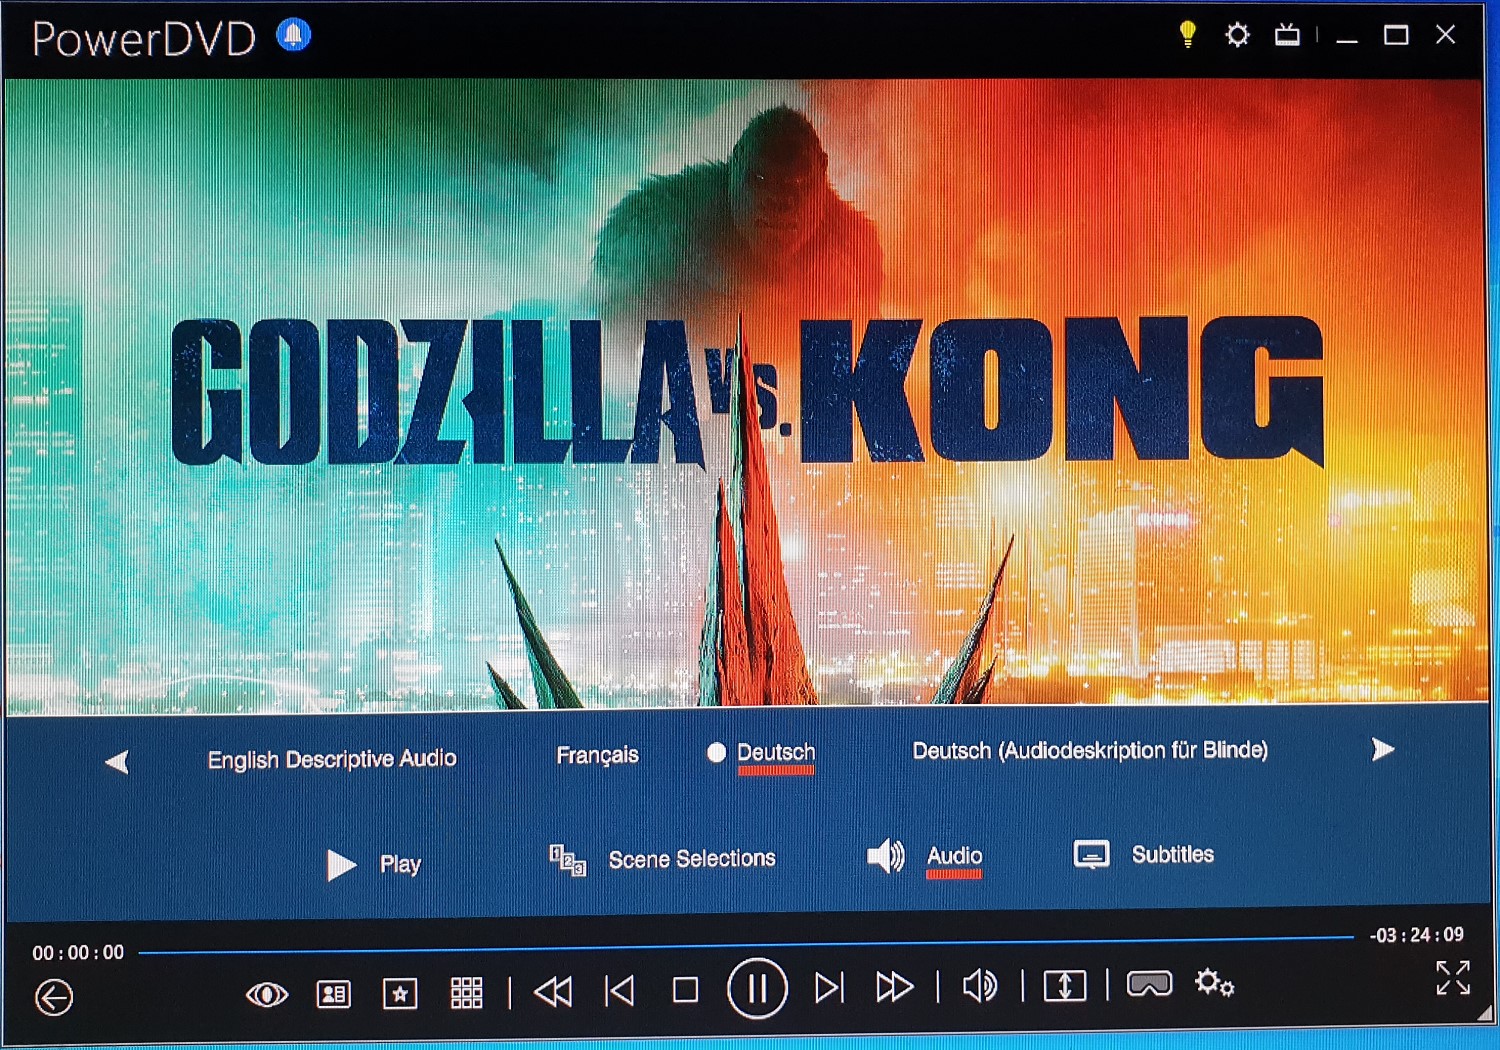The width and height of the screenshot is (1500, 1050).
Task: Click the video zoom fit icon
Action: 1065,986
